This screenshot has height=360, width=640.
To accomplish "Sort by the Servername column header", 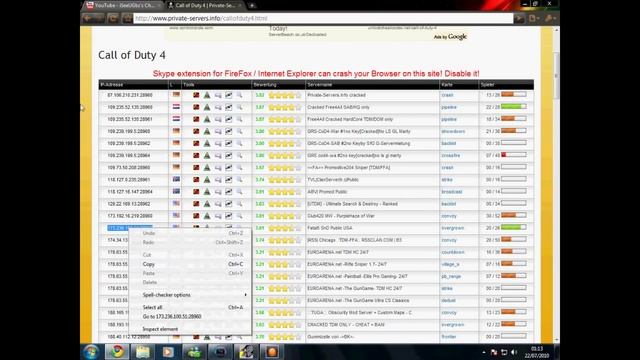I will [320, 84].
